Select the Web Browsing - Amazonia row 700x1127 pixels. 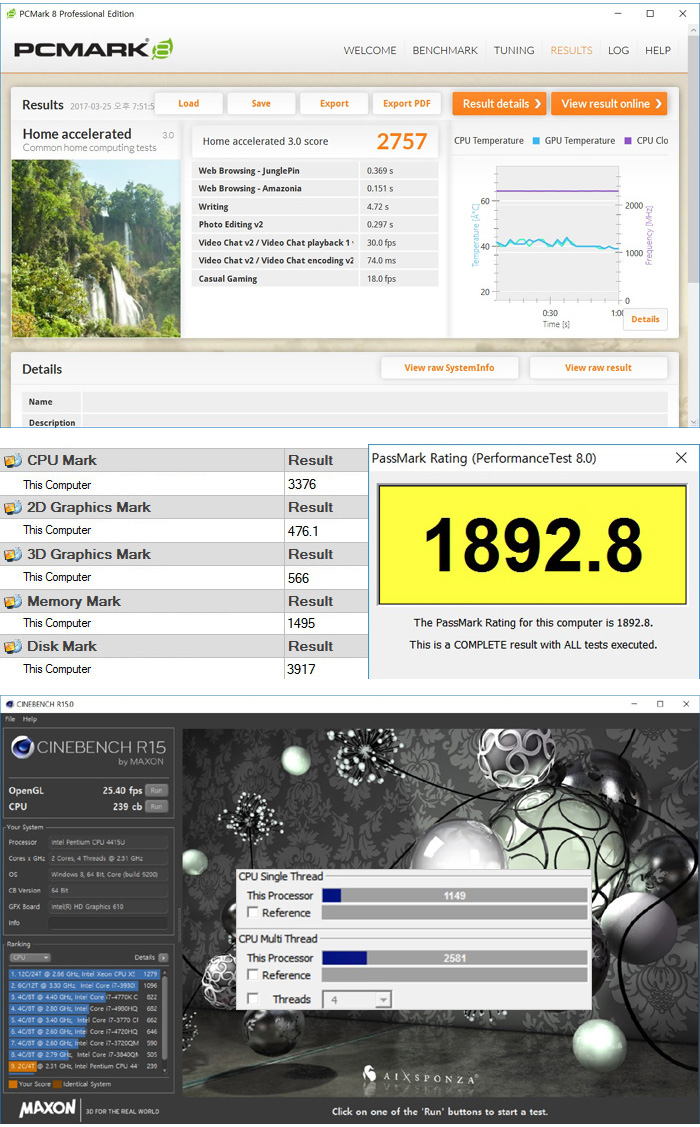[x=315, y=188]
